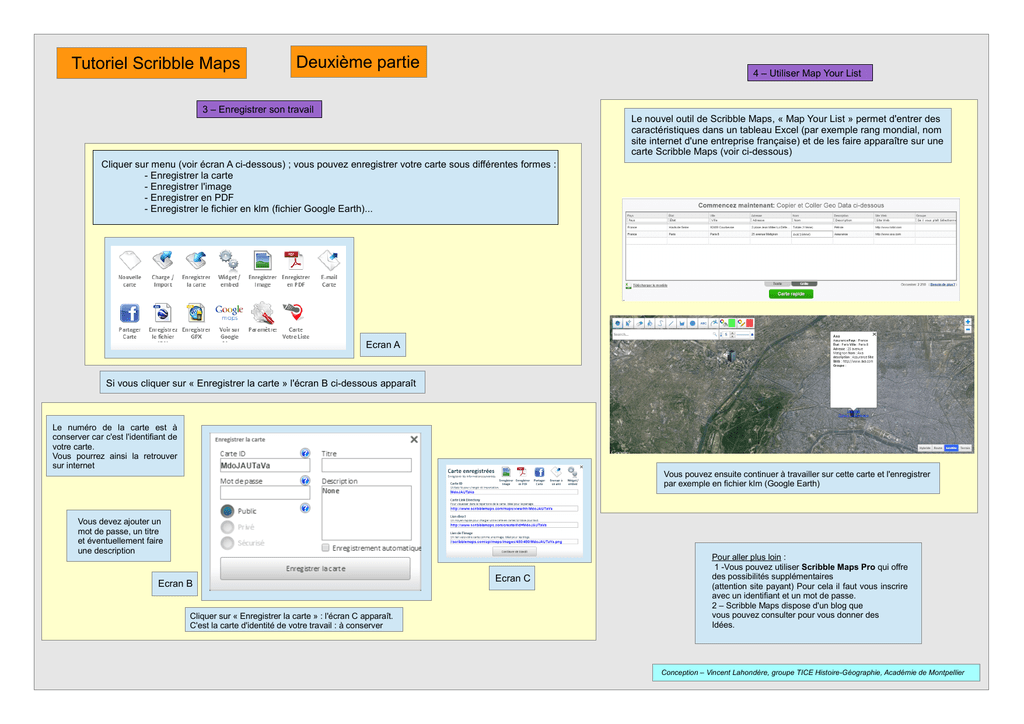Screen dimensions: 1024x724
Task: Click the Titre input field
Action: pos(366,465)
